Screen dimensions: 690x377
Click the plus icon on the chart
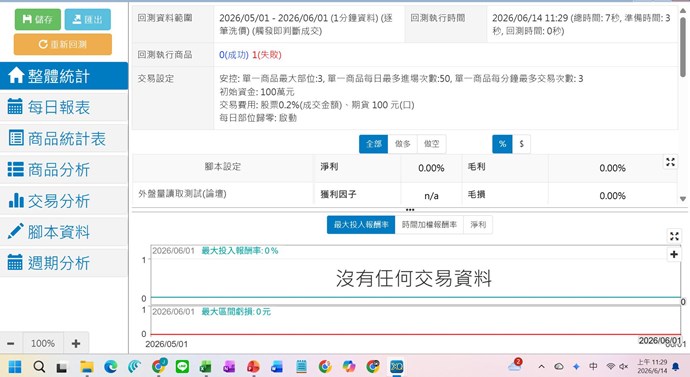[x=674, y=254]
